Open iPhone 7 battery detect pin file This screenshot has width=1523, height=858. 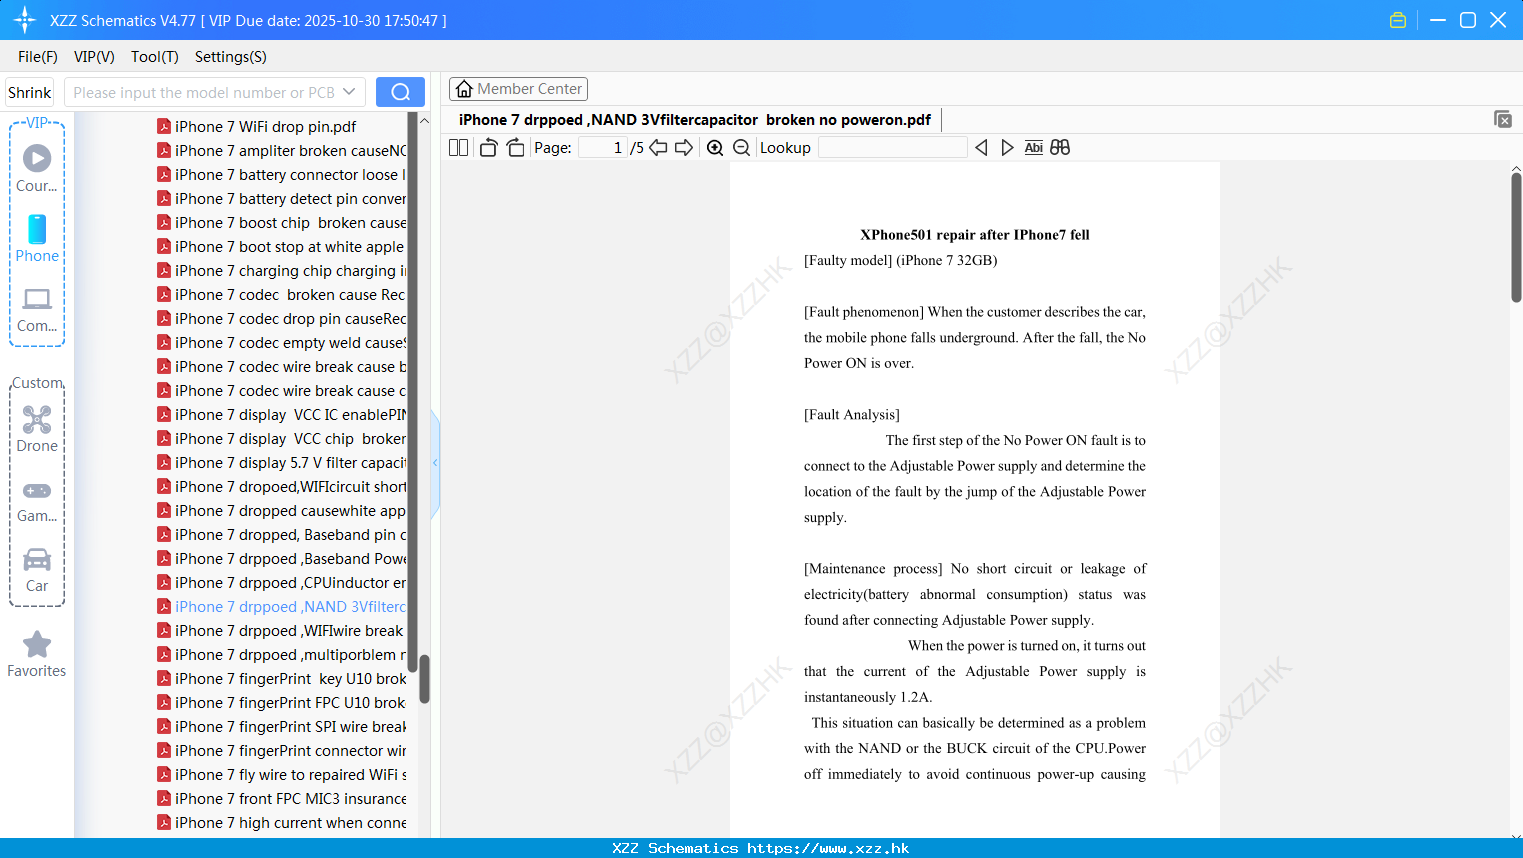point(281,199)
